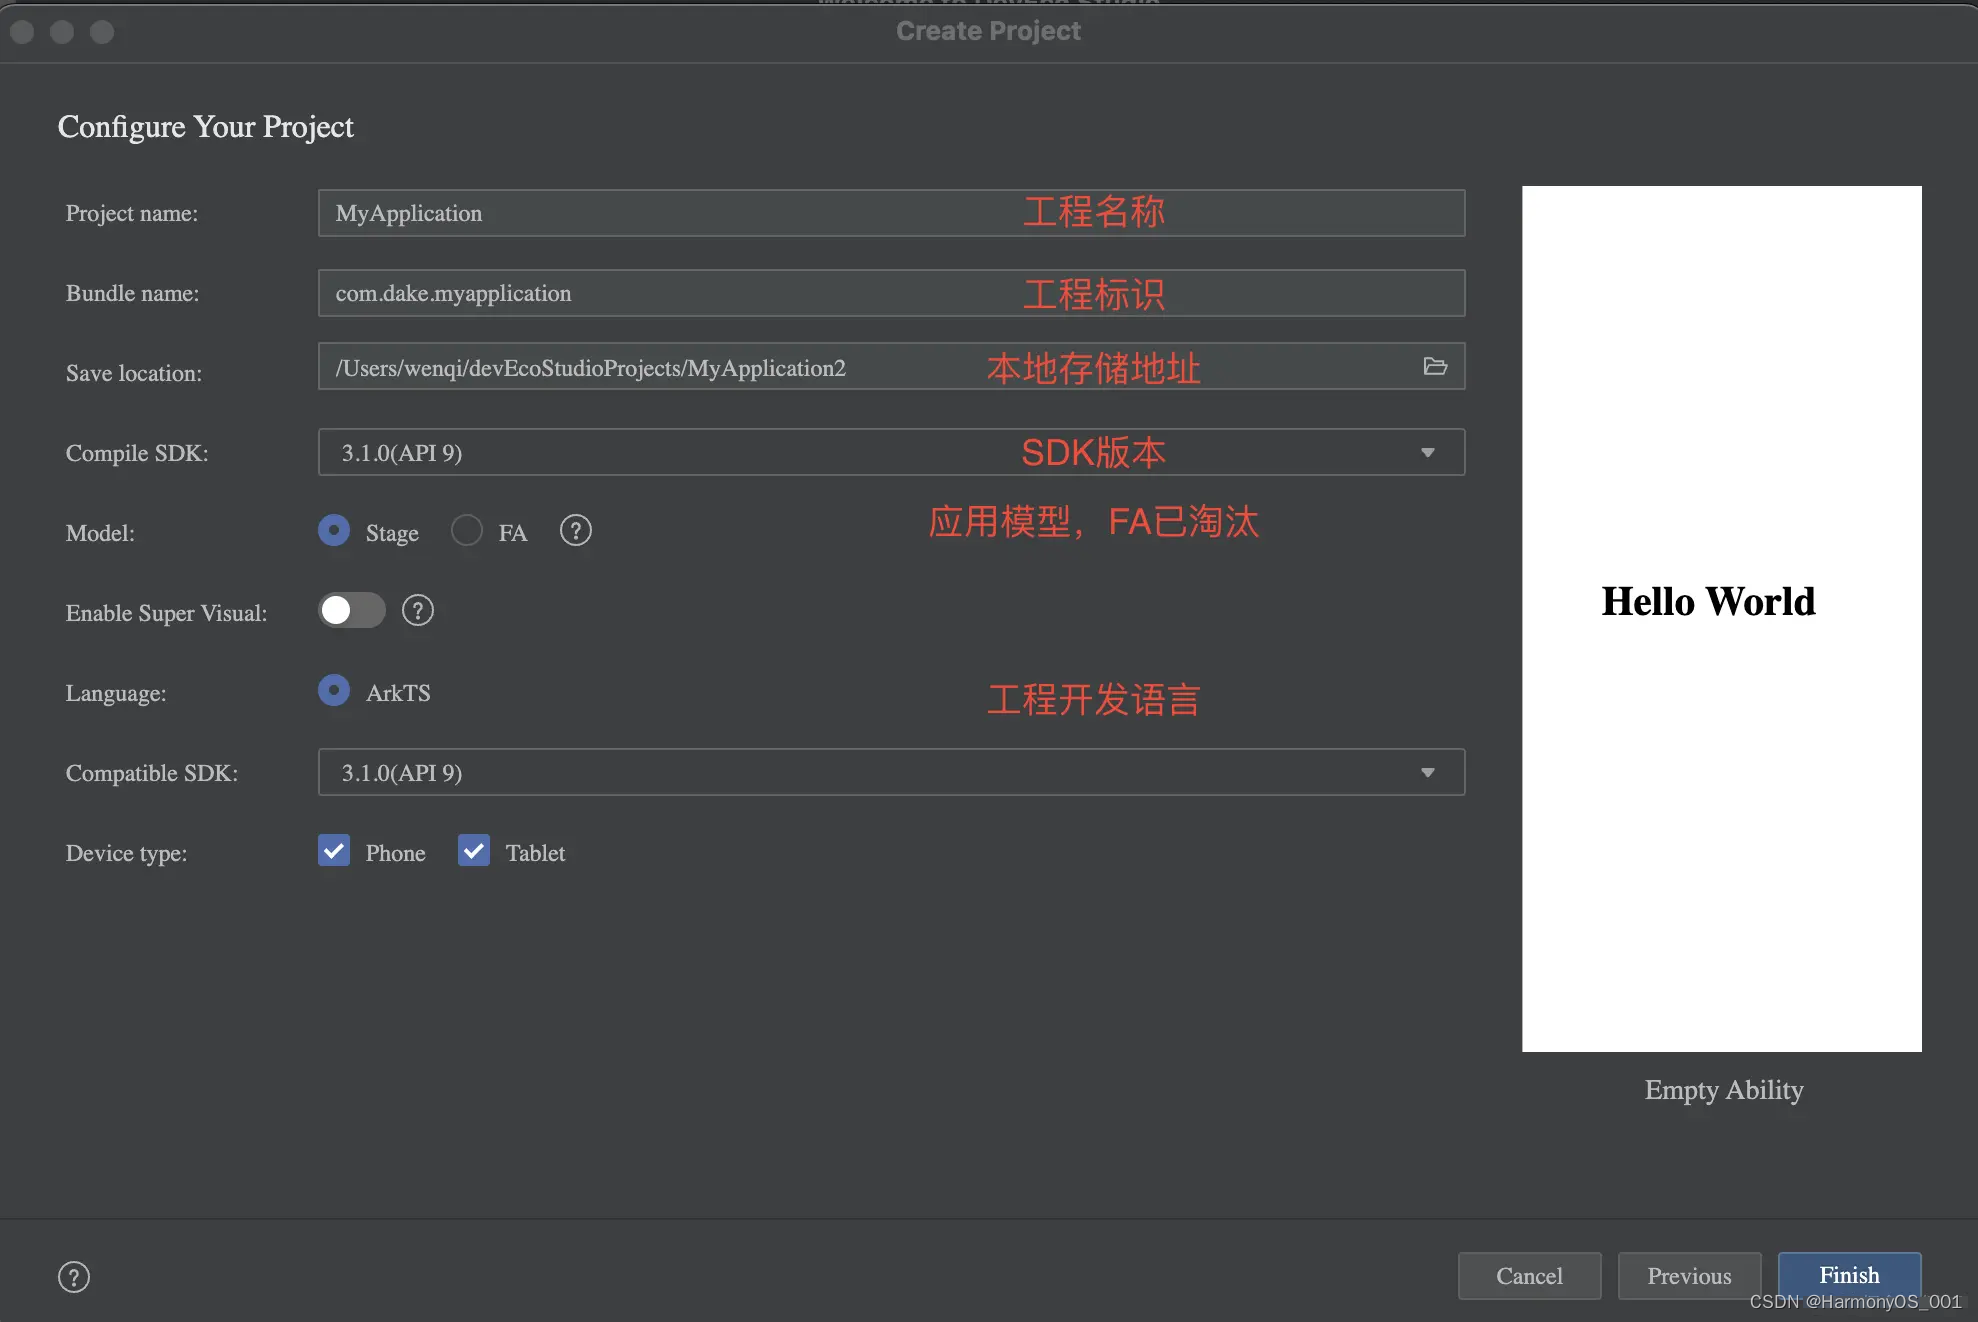Click the Stage model radio button icon
Screen dimensions: 1978x1322
pos(332,531)
